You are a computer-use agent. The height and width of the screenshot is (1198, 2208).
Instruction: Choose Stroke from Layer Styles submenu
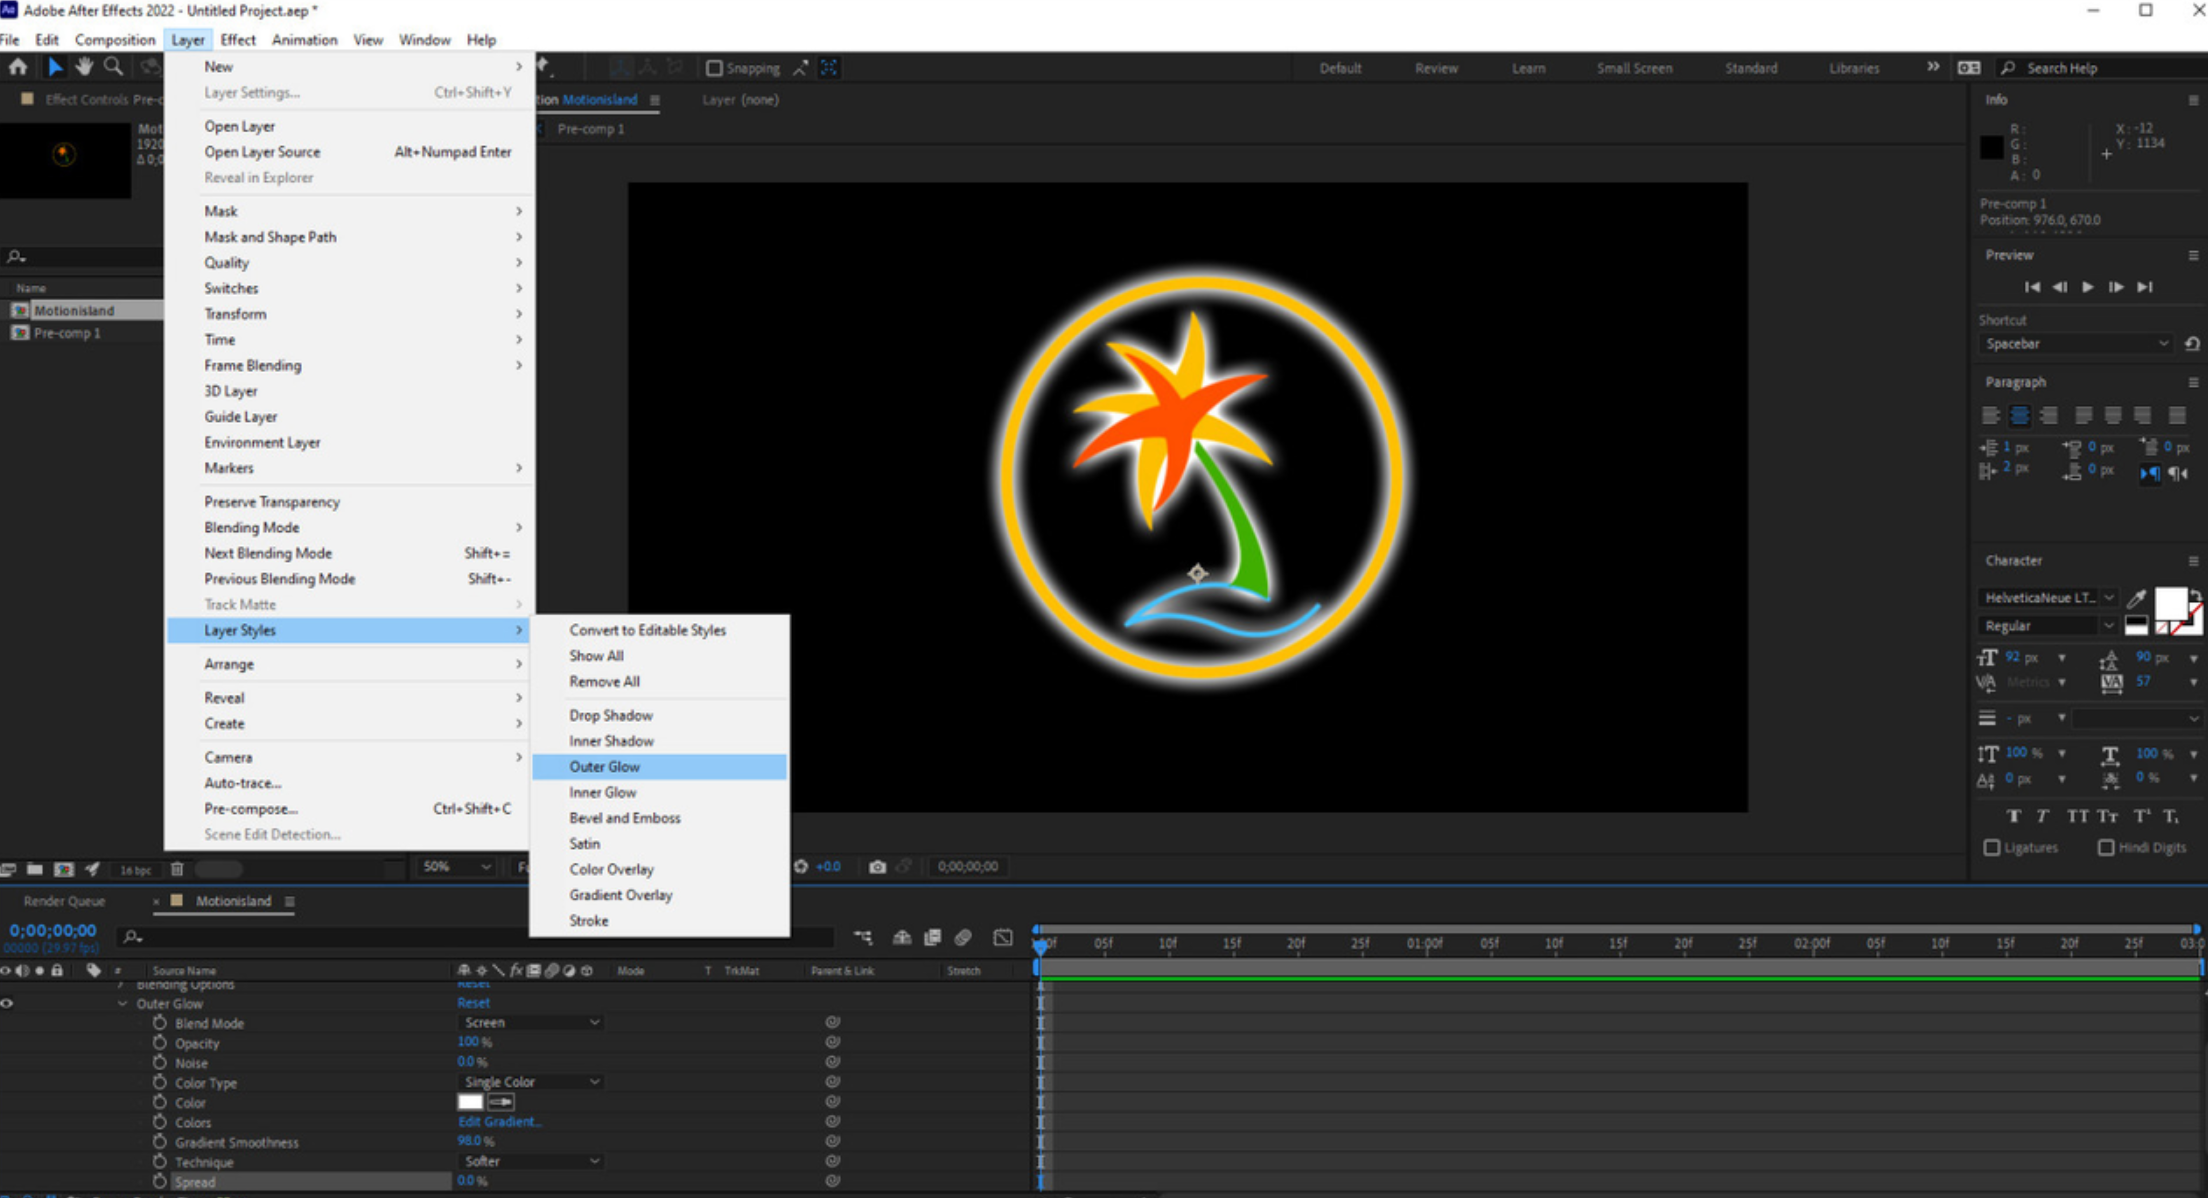click(x=659, y=920)
